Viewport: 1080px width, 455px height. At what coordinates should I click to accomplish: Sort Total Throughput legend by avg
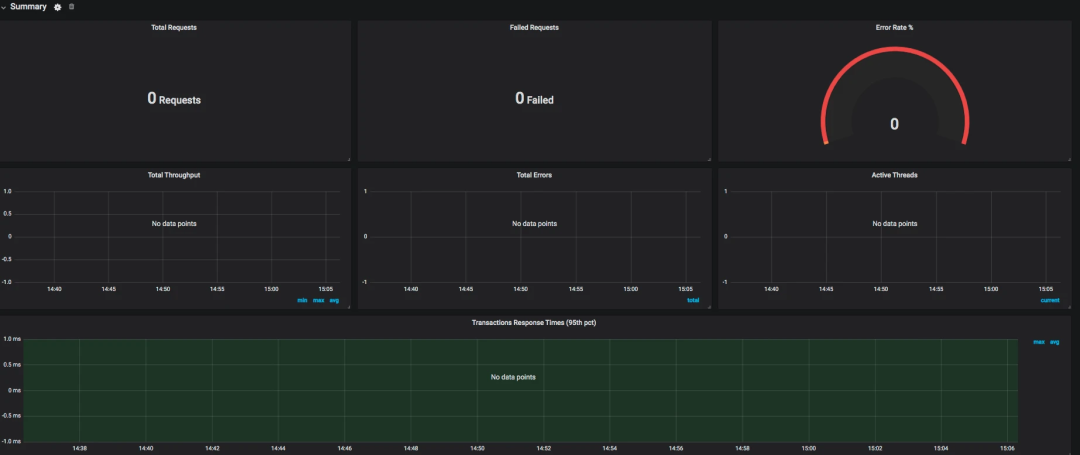pos(334,300)
